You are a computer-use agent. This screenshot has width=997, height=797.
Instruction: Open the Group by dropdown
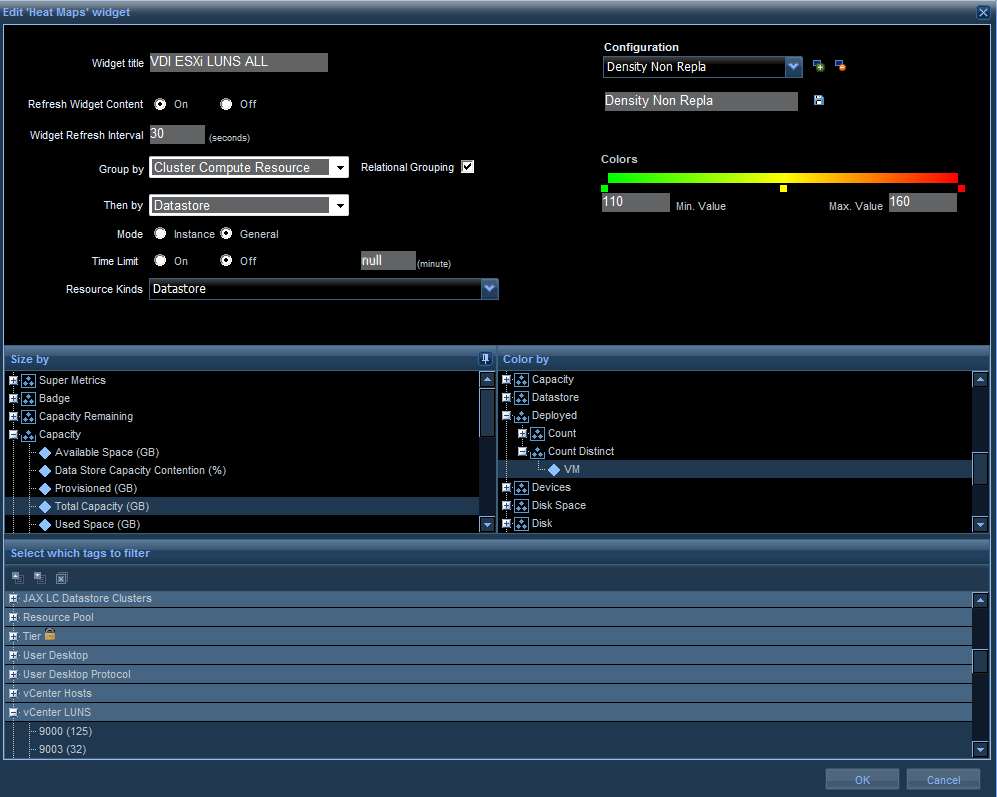click(x=340, y=168)
